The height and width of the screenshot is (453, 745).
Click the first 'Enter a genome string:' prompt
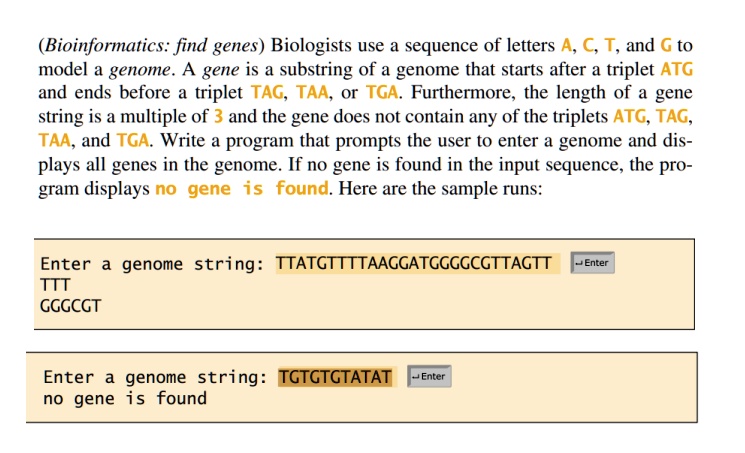tap(152, 264)
